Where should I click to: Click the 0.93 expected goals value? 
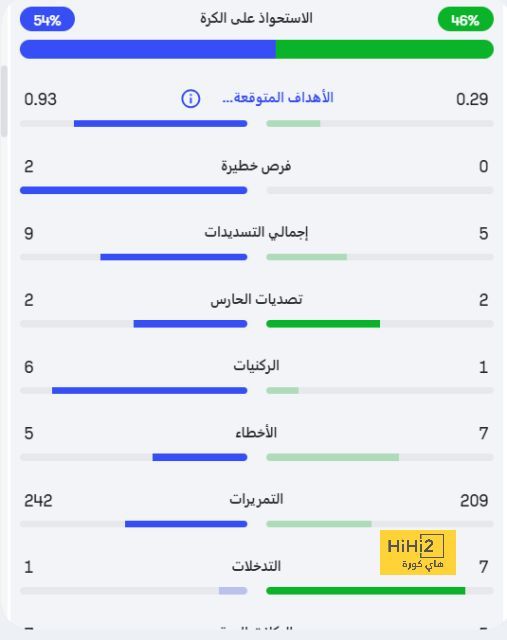pos(40,99)
